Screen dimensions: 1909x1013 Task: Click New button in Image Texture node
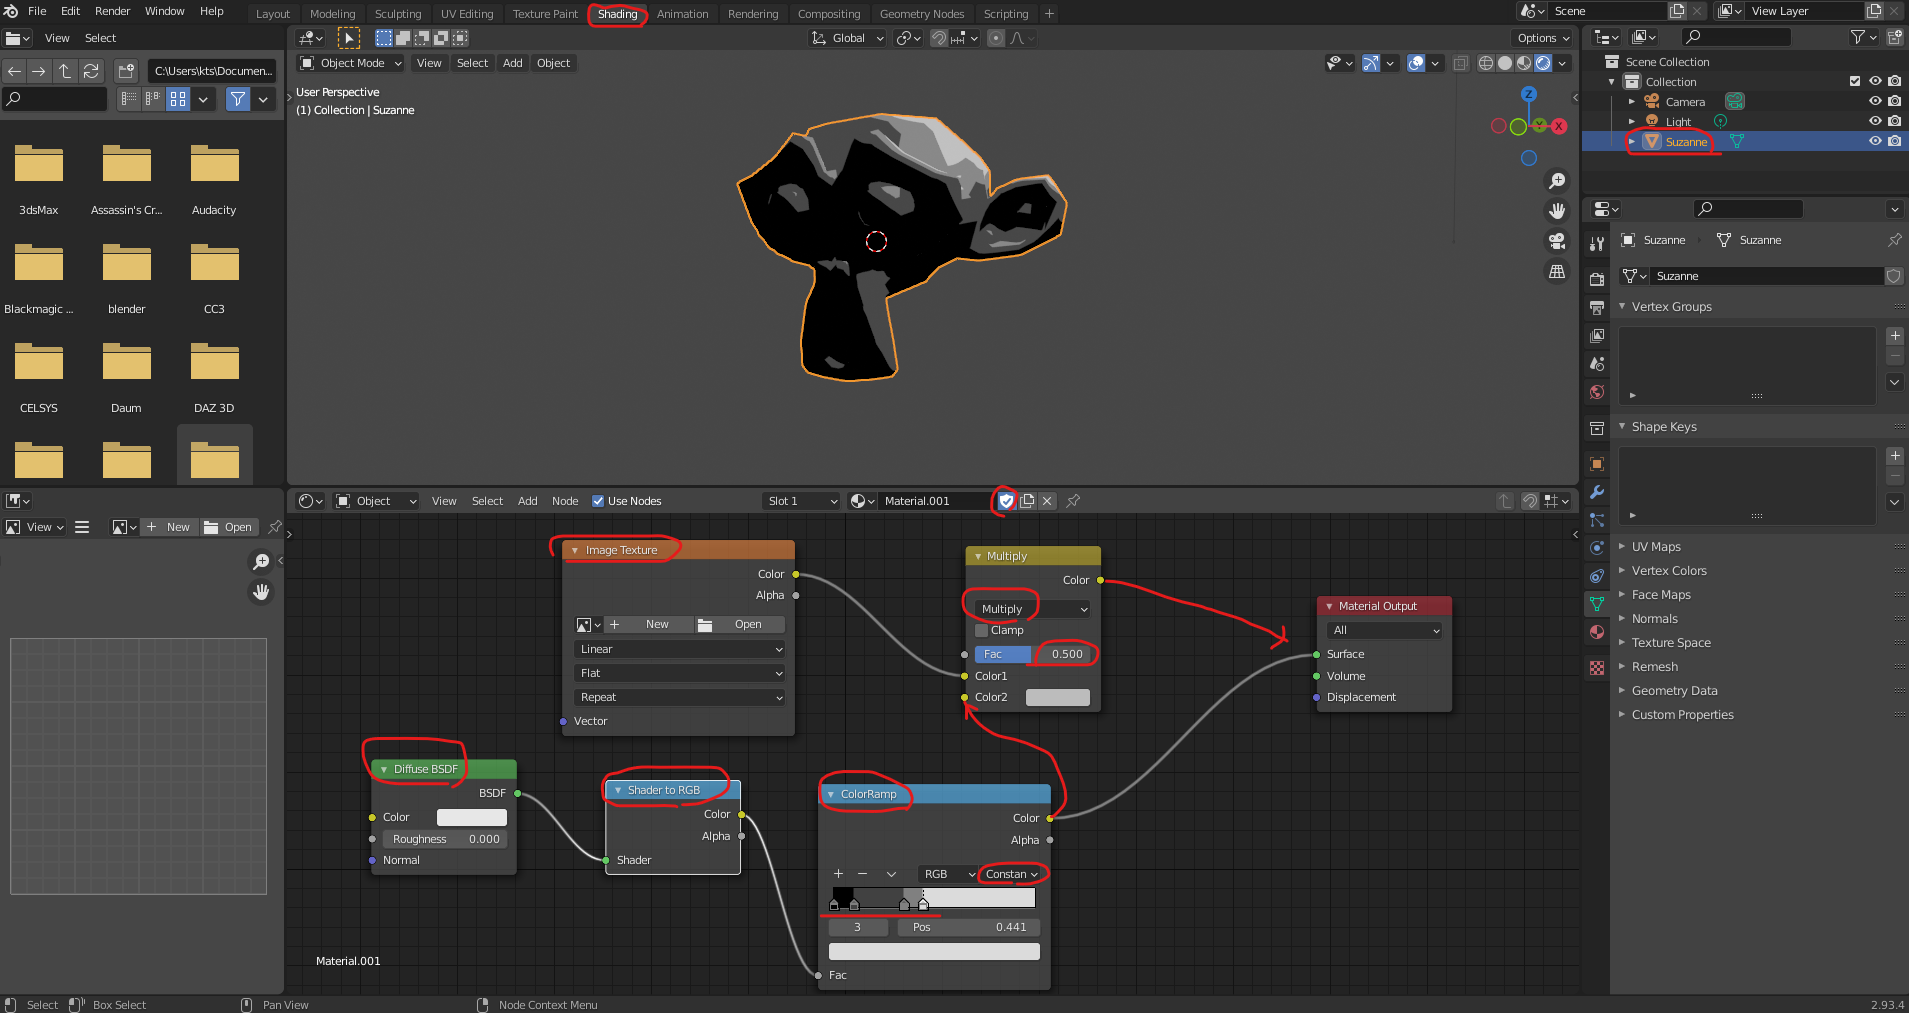649,624
